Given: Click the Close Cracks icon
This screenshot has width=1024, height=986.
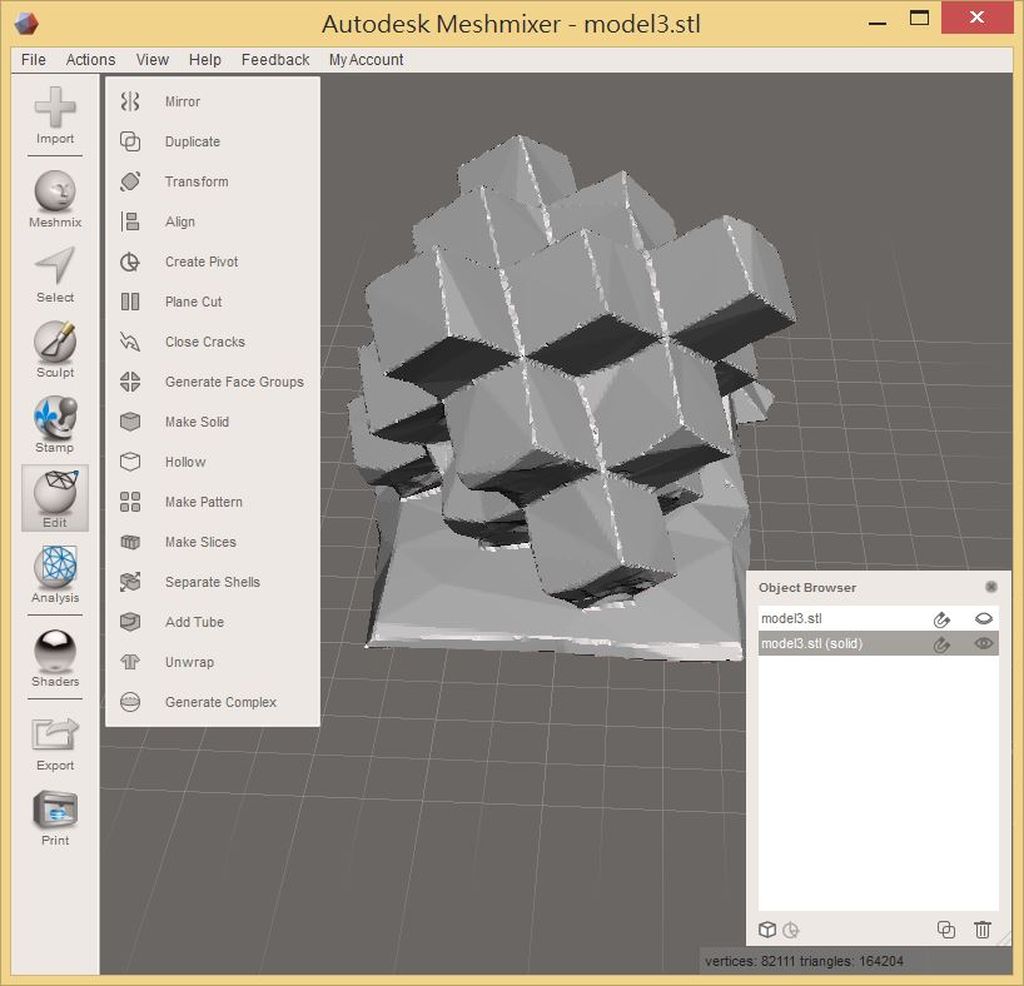Looking at the screenshot, I should (130, 342).
